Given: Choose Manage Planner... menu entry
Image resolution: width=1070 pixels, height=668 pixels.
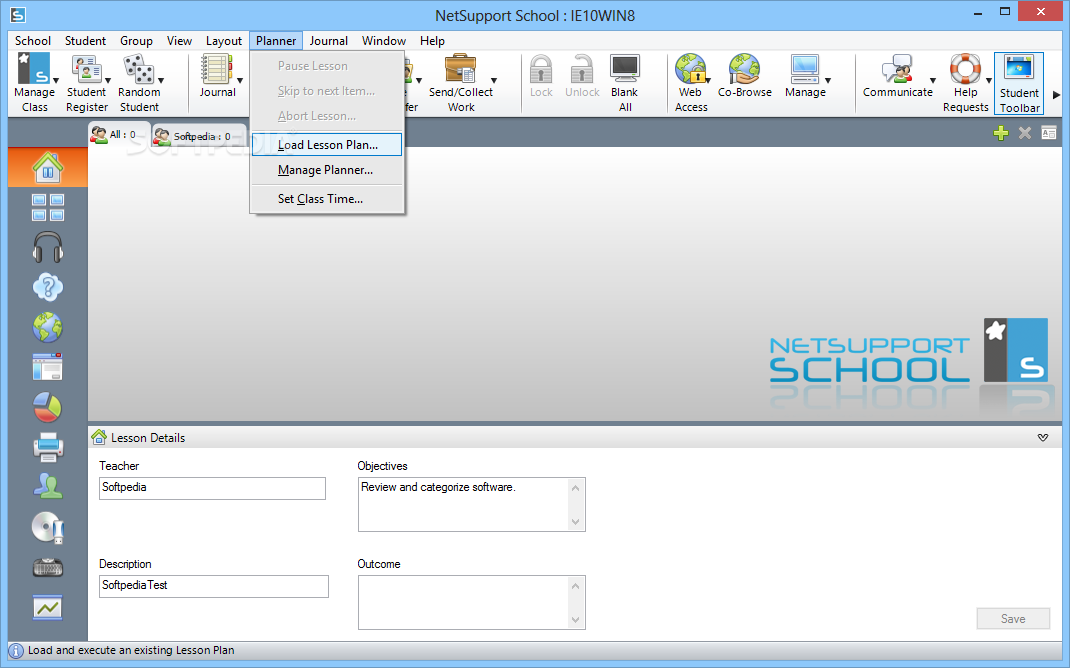Looking at the screenshot, I should pos(327,170).
